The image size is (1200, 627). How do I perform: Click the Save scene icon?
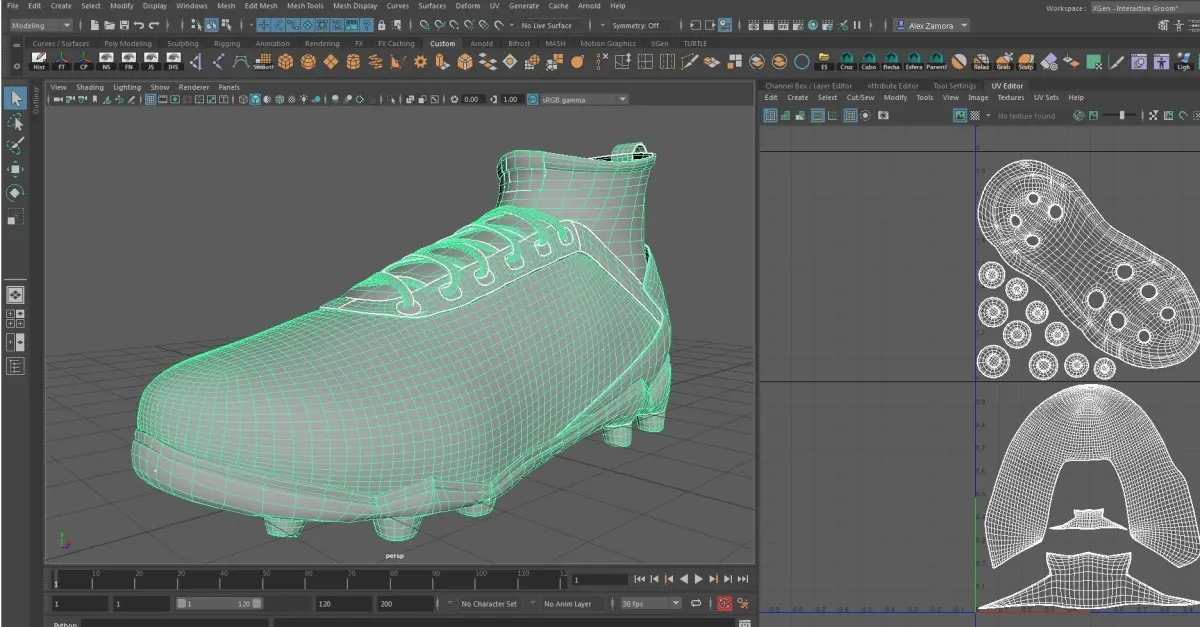coord(123,25)
